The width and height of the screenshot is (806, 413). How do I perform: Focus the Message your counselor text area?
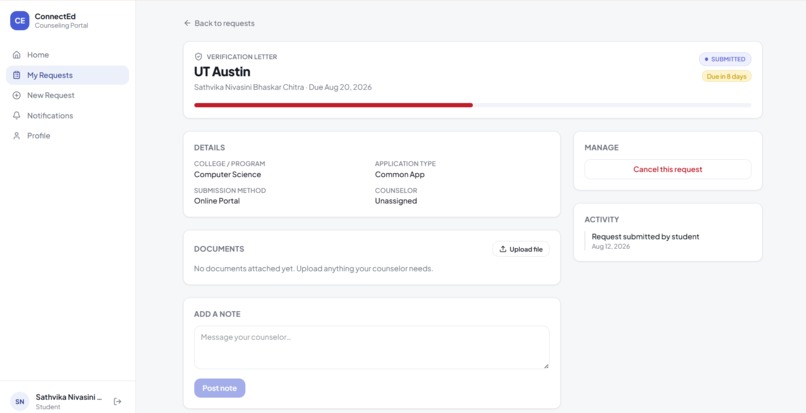point(372,347)
